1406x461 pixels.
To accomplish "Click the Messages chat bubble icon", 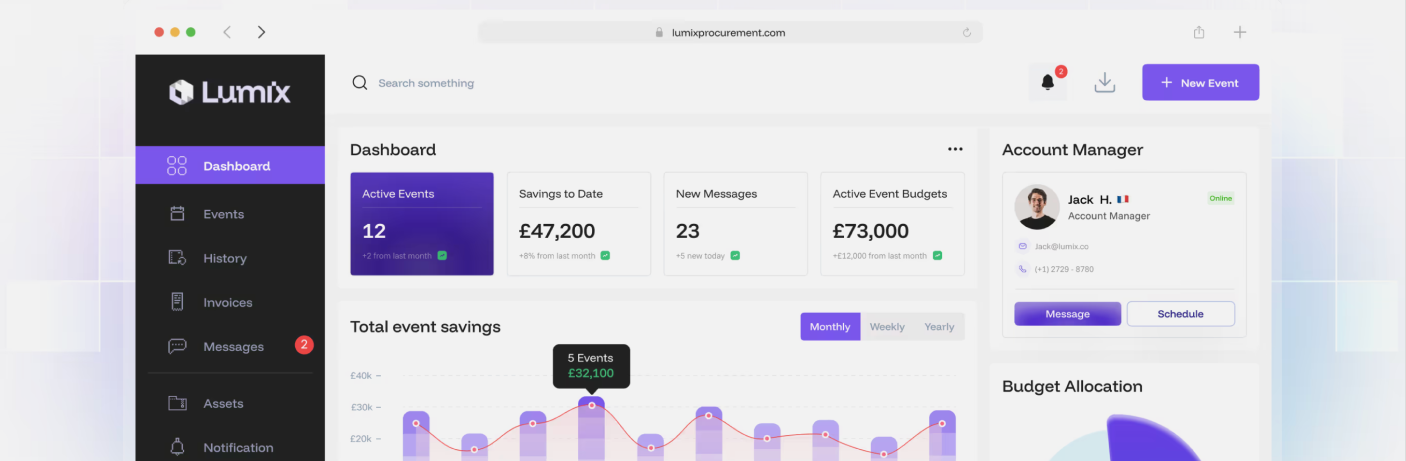I will click(x=177, y=347).
